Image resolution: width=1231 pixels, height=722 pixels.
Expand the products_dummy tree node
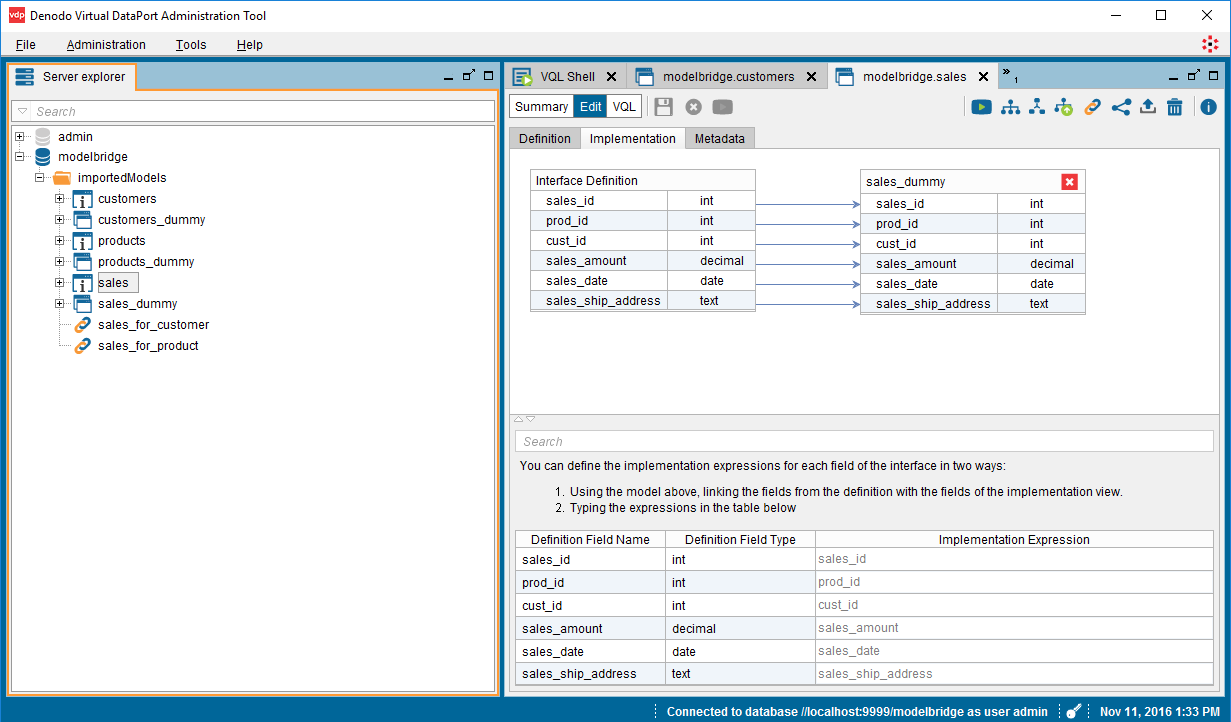point(59,262)
